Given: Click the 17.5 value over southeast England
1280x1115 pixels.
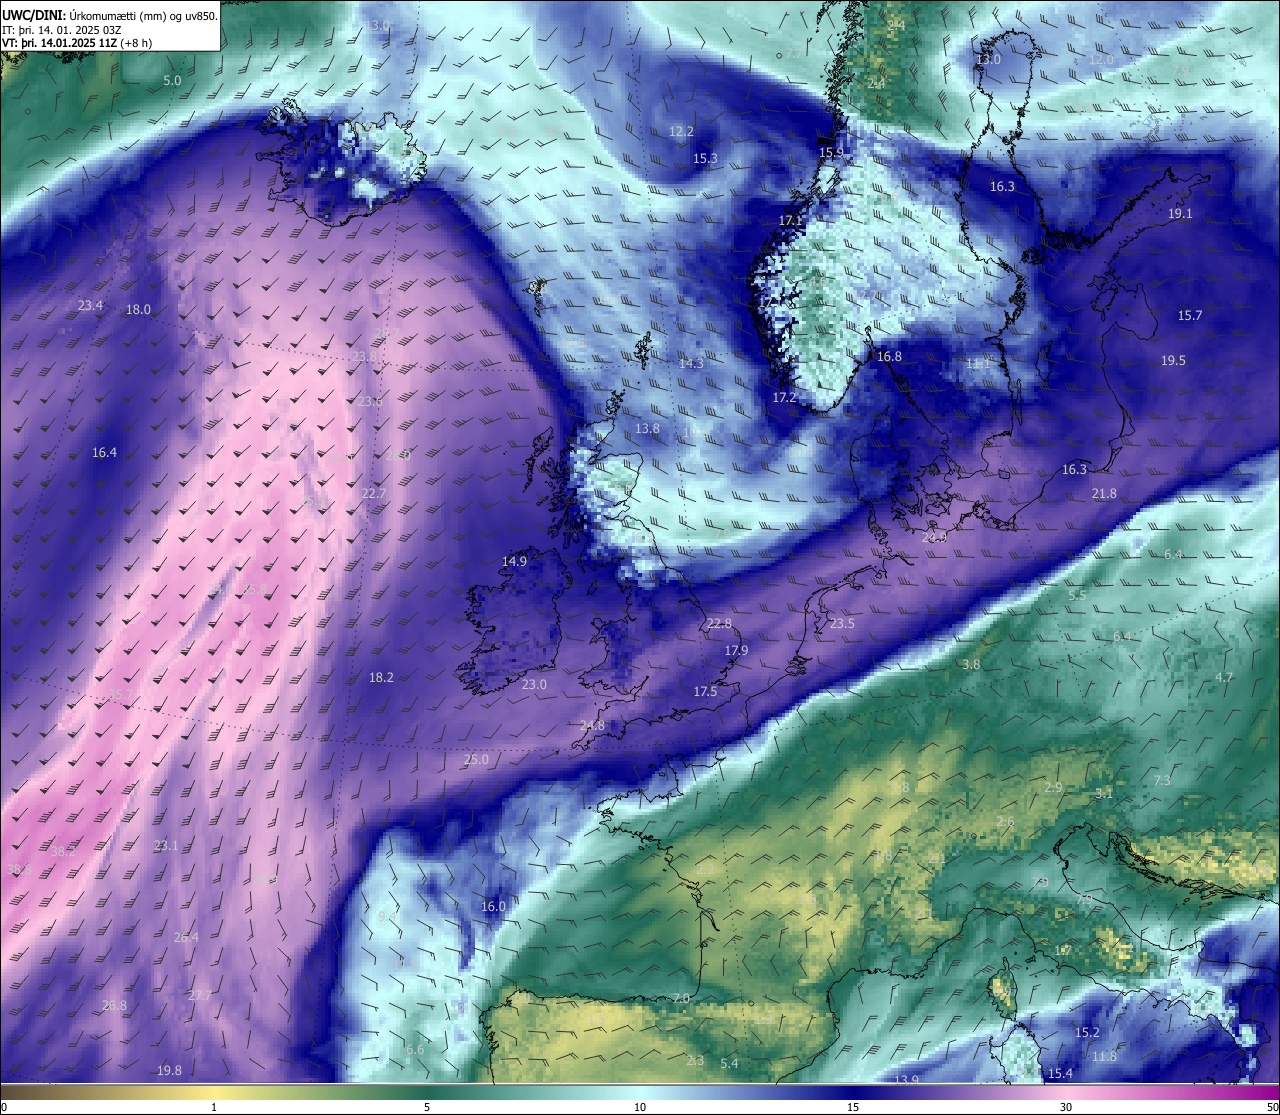Looking at the screenshot, I should [x=705, y=691].
